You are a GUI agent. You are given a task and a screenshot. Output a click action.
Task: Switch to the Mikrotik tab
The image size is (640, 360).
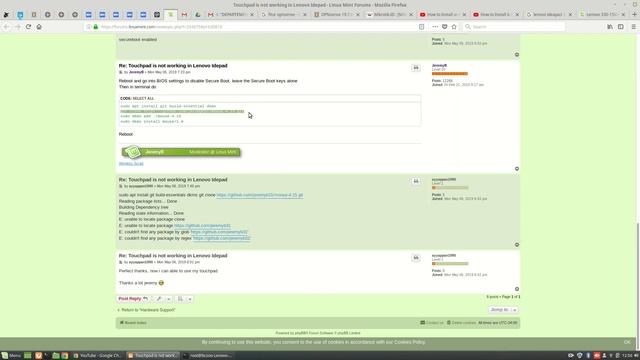(390, 14)
